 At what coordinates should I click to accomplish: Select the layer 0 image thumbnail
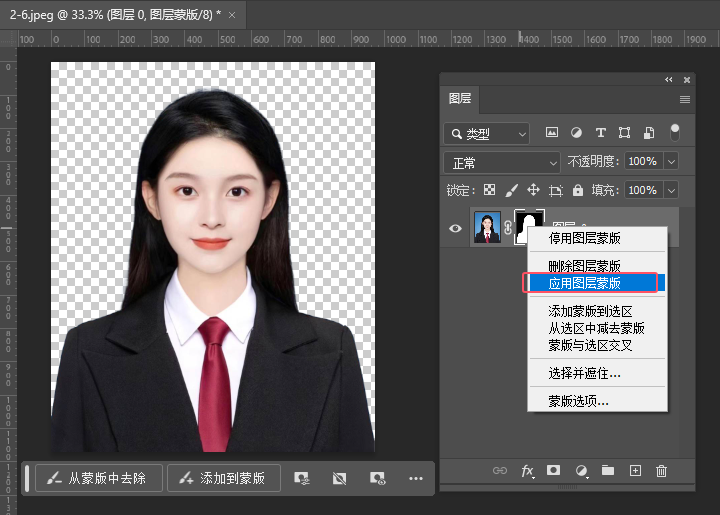point(487,228)
